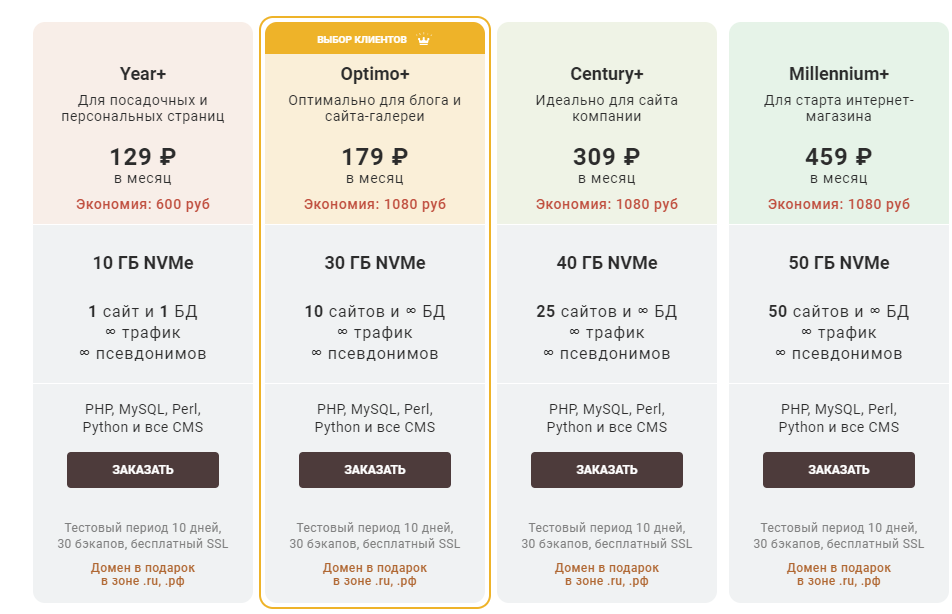This screenshot has height=614, width=952.
Task: Click '50 ГБ NVMe' storage on Millennium+
Action: (x=839, y=263)
